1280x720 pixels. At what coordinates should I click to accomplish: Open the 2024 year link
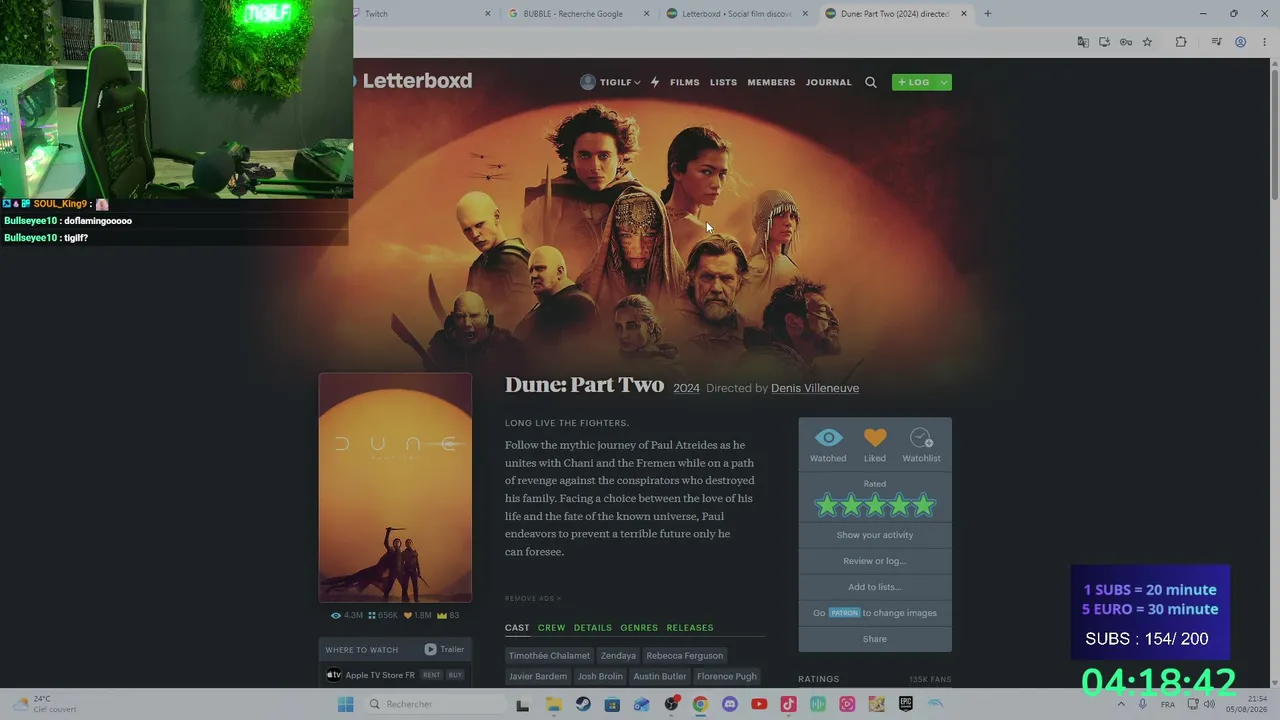pyautogui.click(x=686, y=388)
